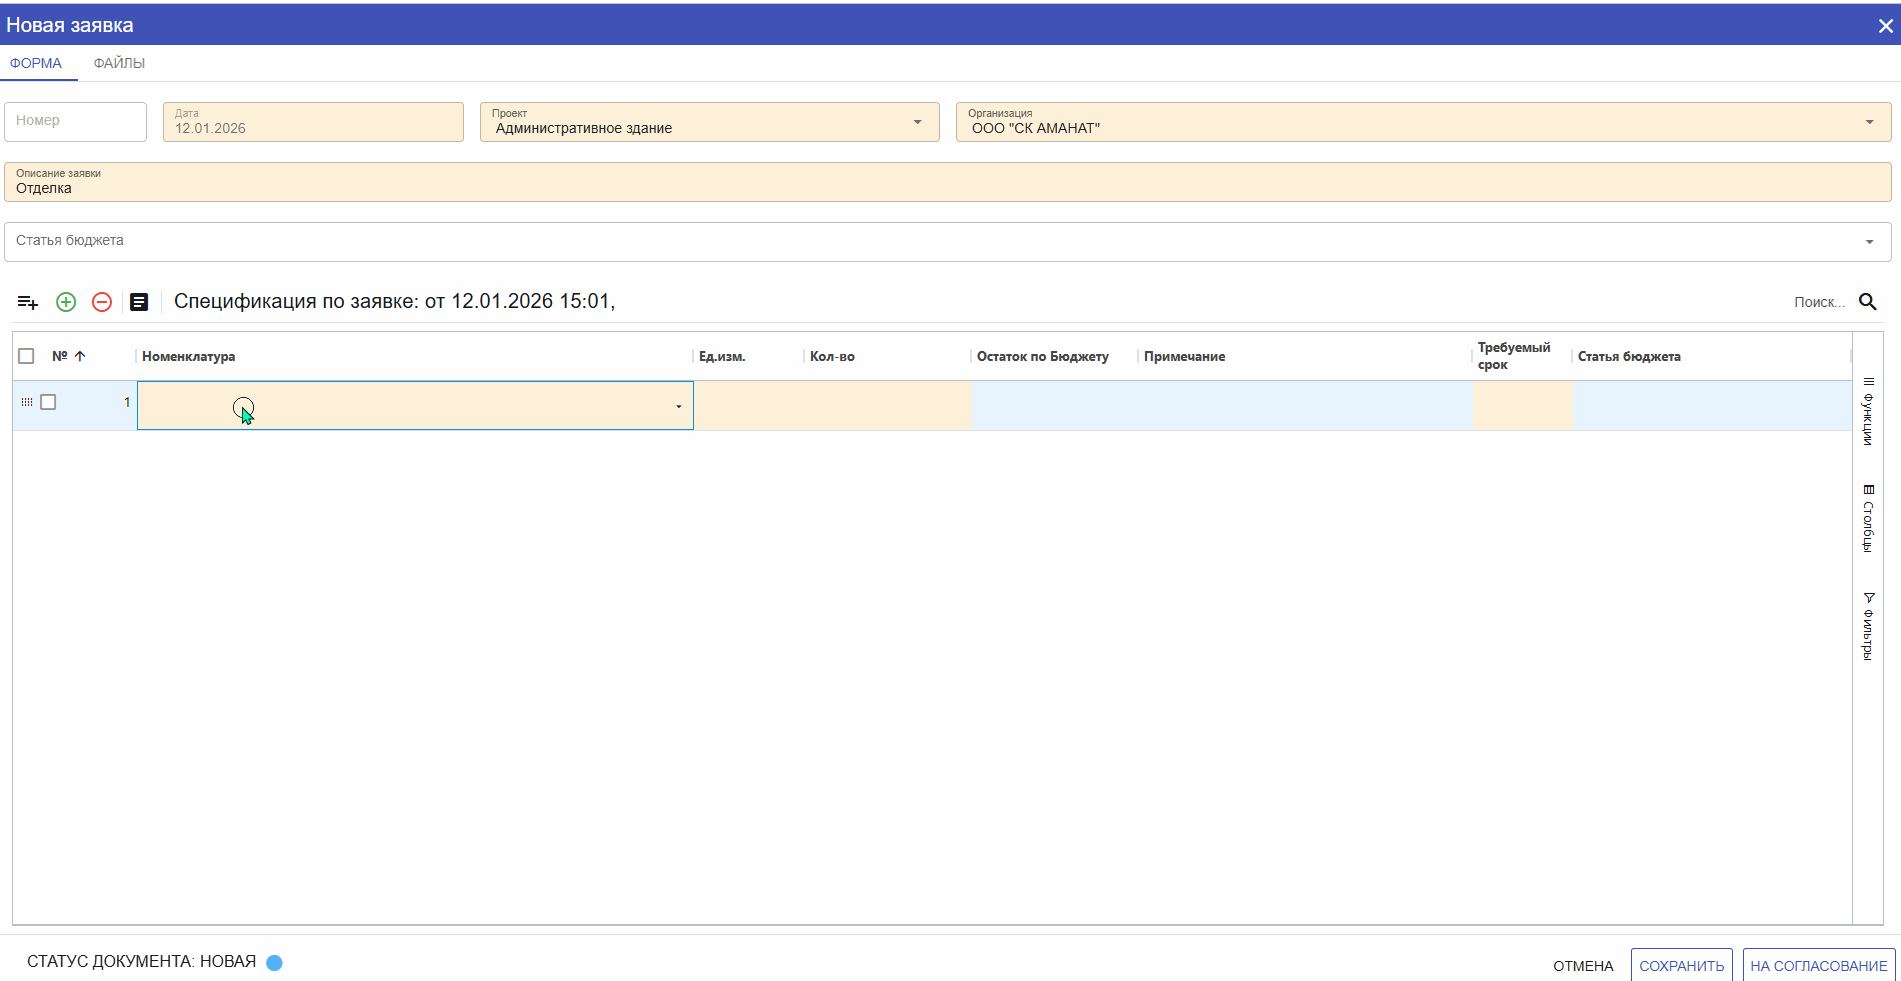Click the row drag handle icon
Viewport: 1901px width, 981px height.
point(27,402)
